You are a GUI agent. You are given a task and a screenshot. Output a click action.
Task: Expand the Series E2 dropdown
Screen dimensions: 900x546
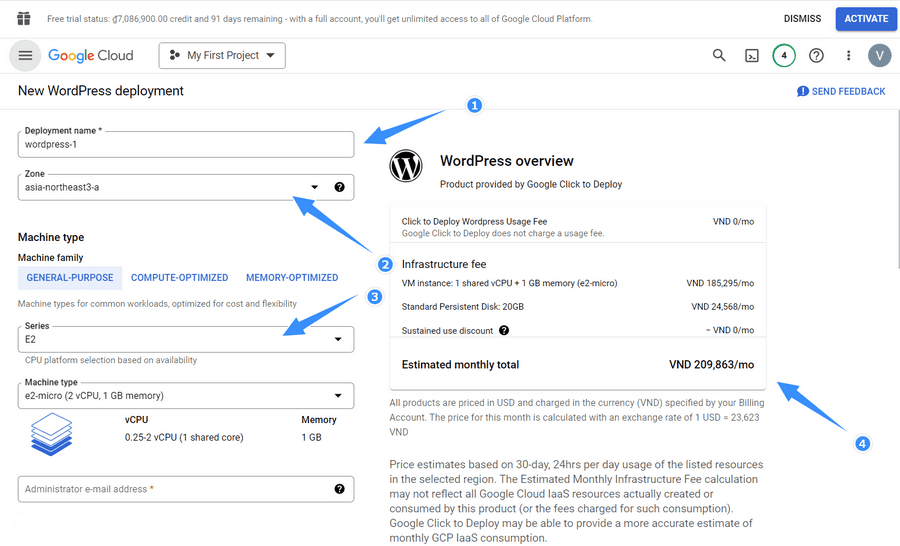pyautogui.click(x=338, y=339)
